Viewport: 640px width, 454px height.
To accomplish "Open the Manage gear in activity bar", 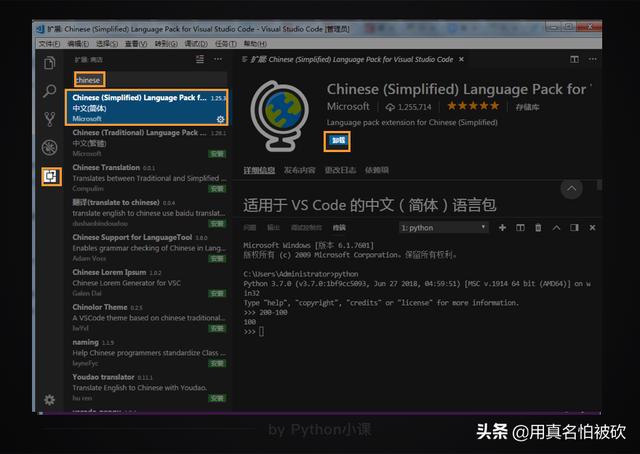I will point(49,400).
